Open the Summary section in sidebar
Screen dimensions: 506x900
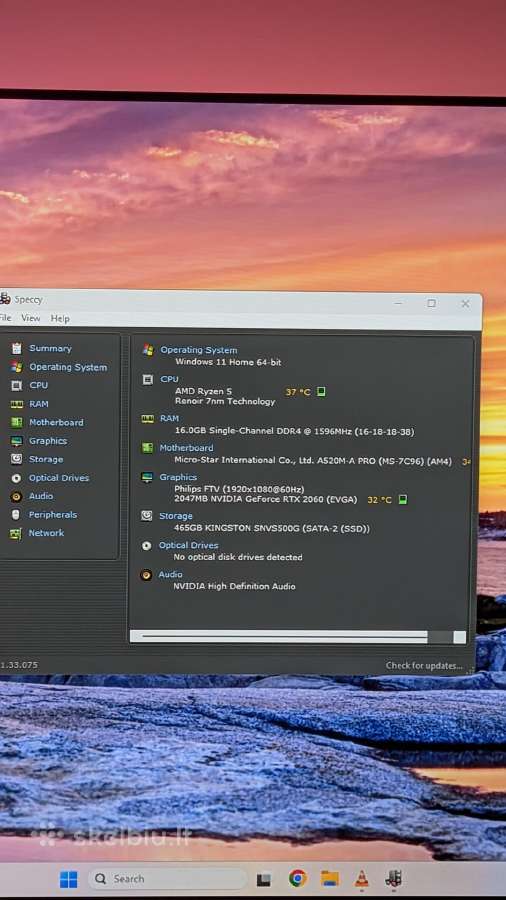pyautogui.click(x=50, y=348)
